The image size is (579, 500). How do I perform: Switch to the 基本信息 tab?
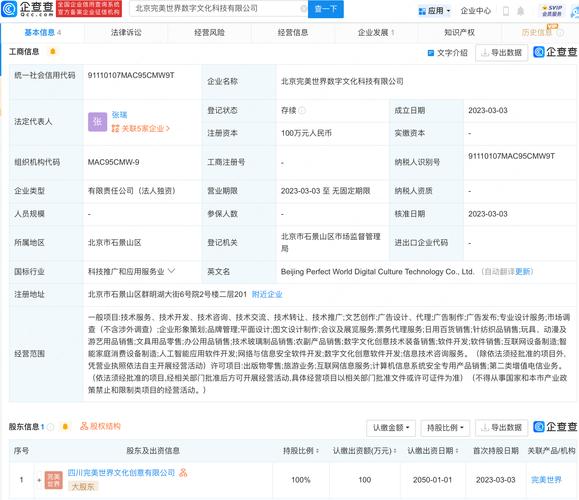(x=42, y=32)
